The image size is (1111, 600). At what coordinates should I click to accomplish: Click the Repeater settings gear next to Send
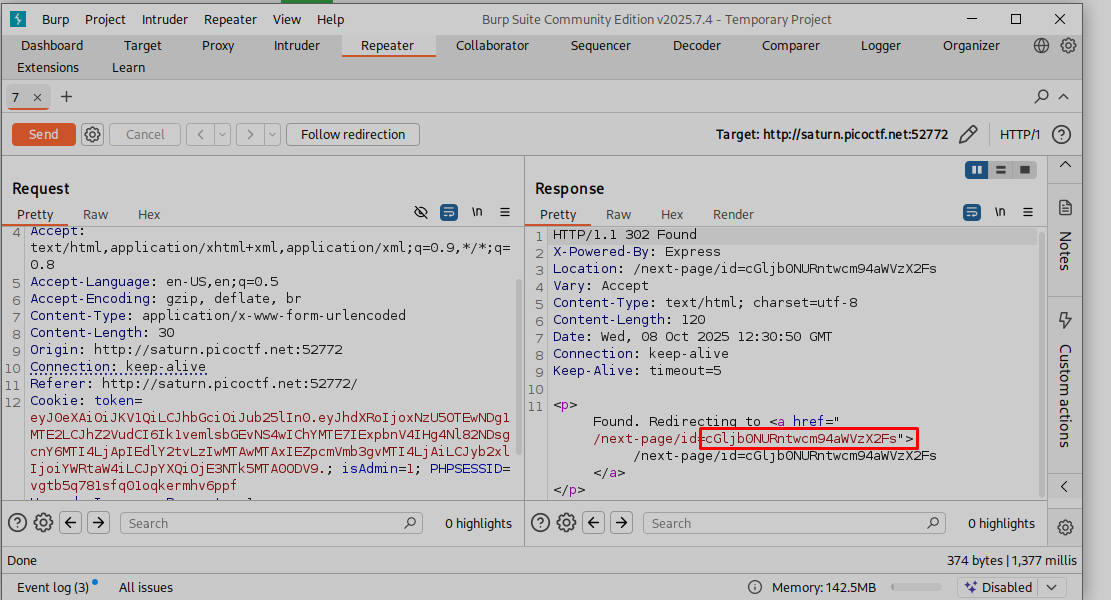click(93, 134)
